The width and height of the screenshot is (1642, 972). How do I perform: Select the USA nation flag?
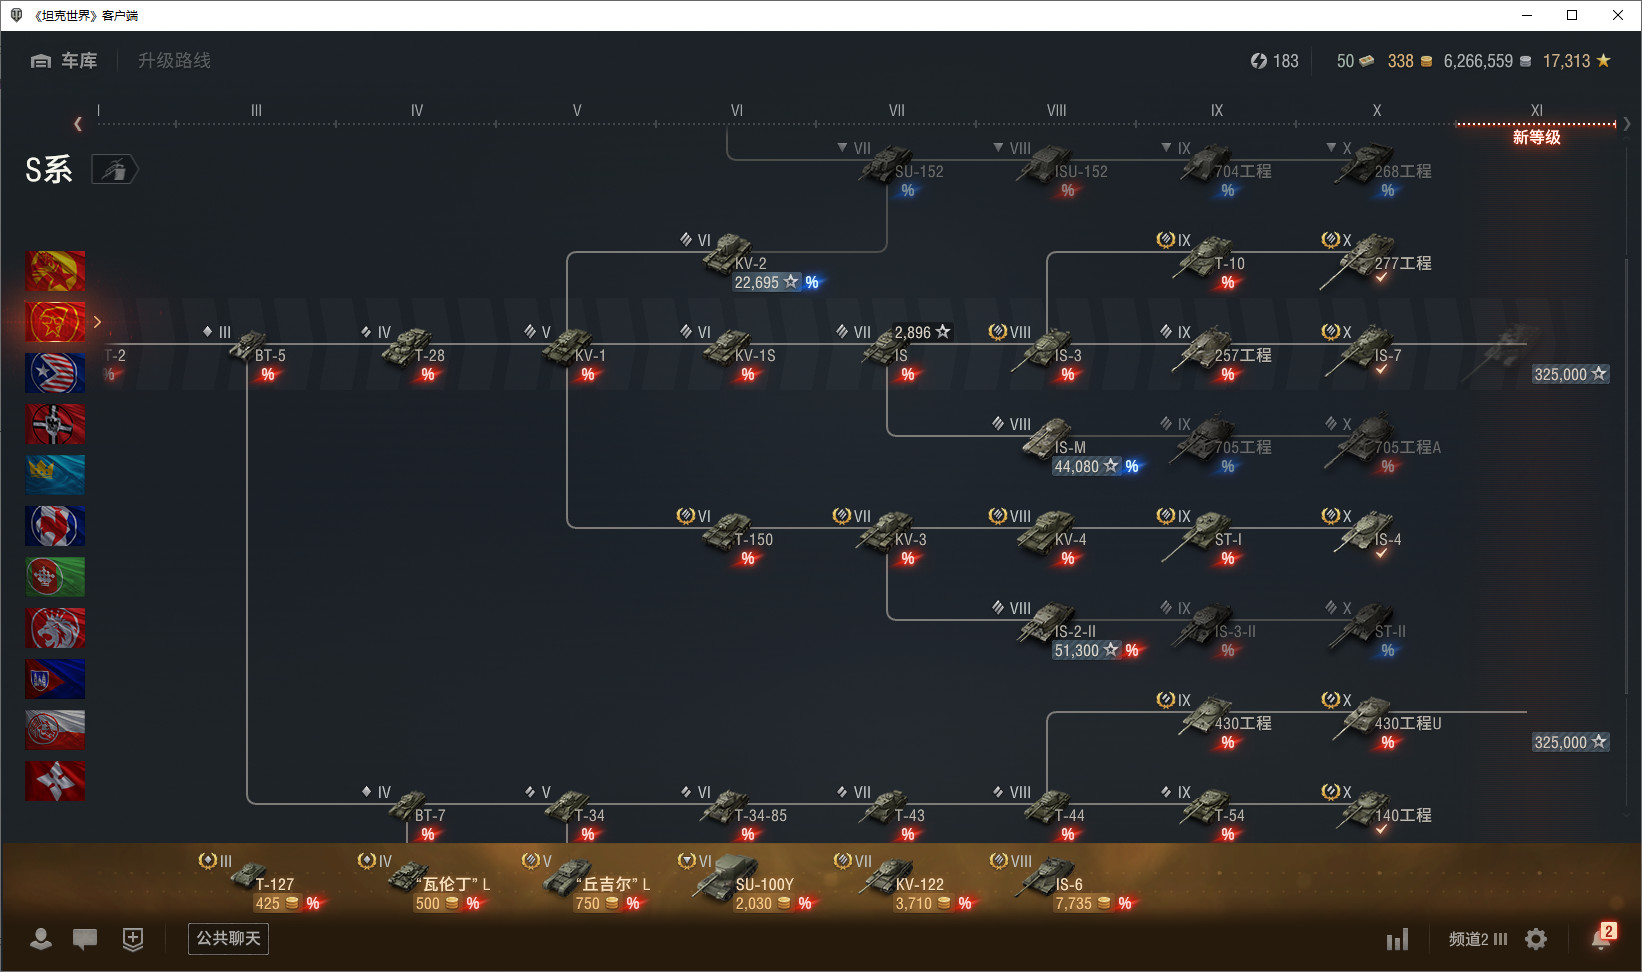point(55,373)
